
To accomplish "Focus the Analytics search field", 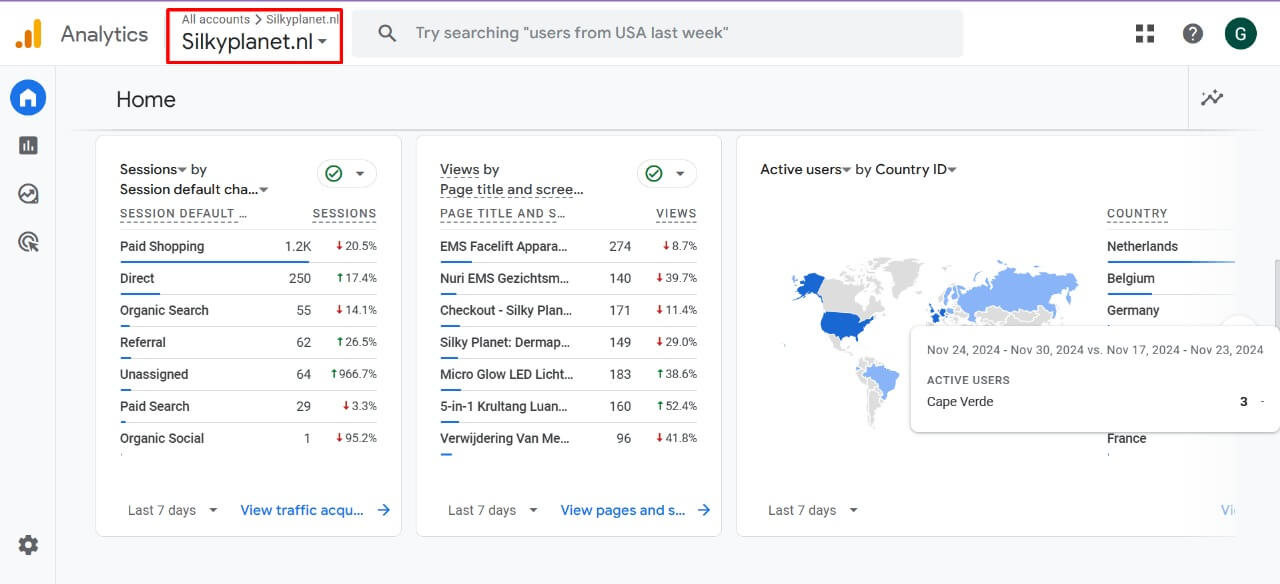I will [x=657, y=34].
